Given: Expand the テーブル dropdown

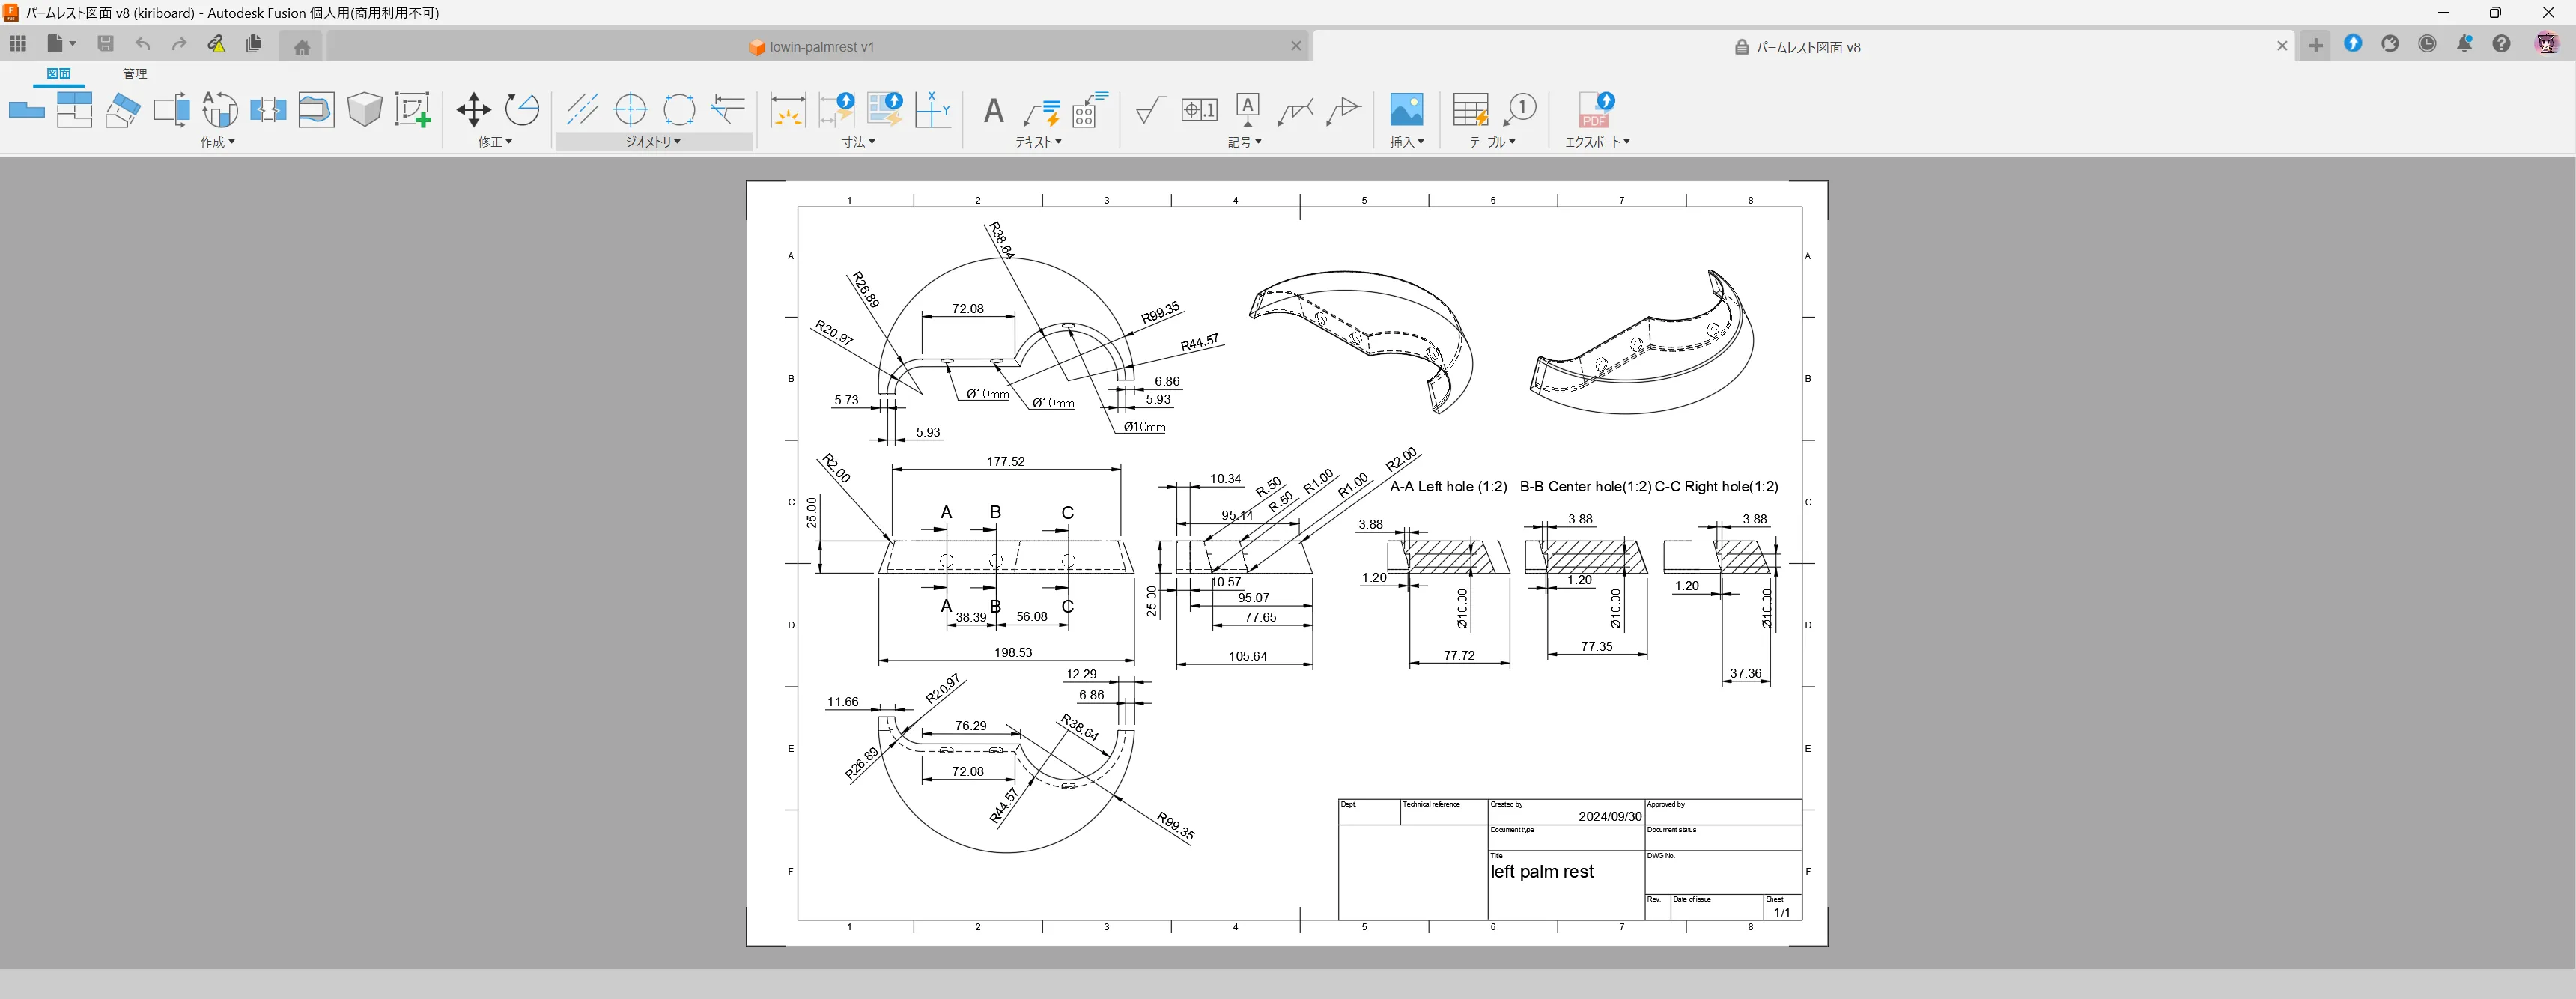Looking at the screenshot, I should point(1490,141).
